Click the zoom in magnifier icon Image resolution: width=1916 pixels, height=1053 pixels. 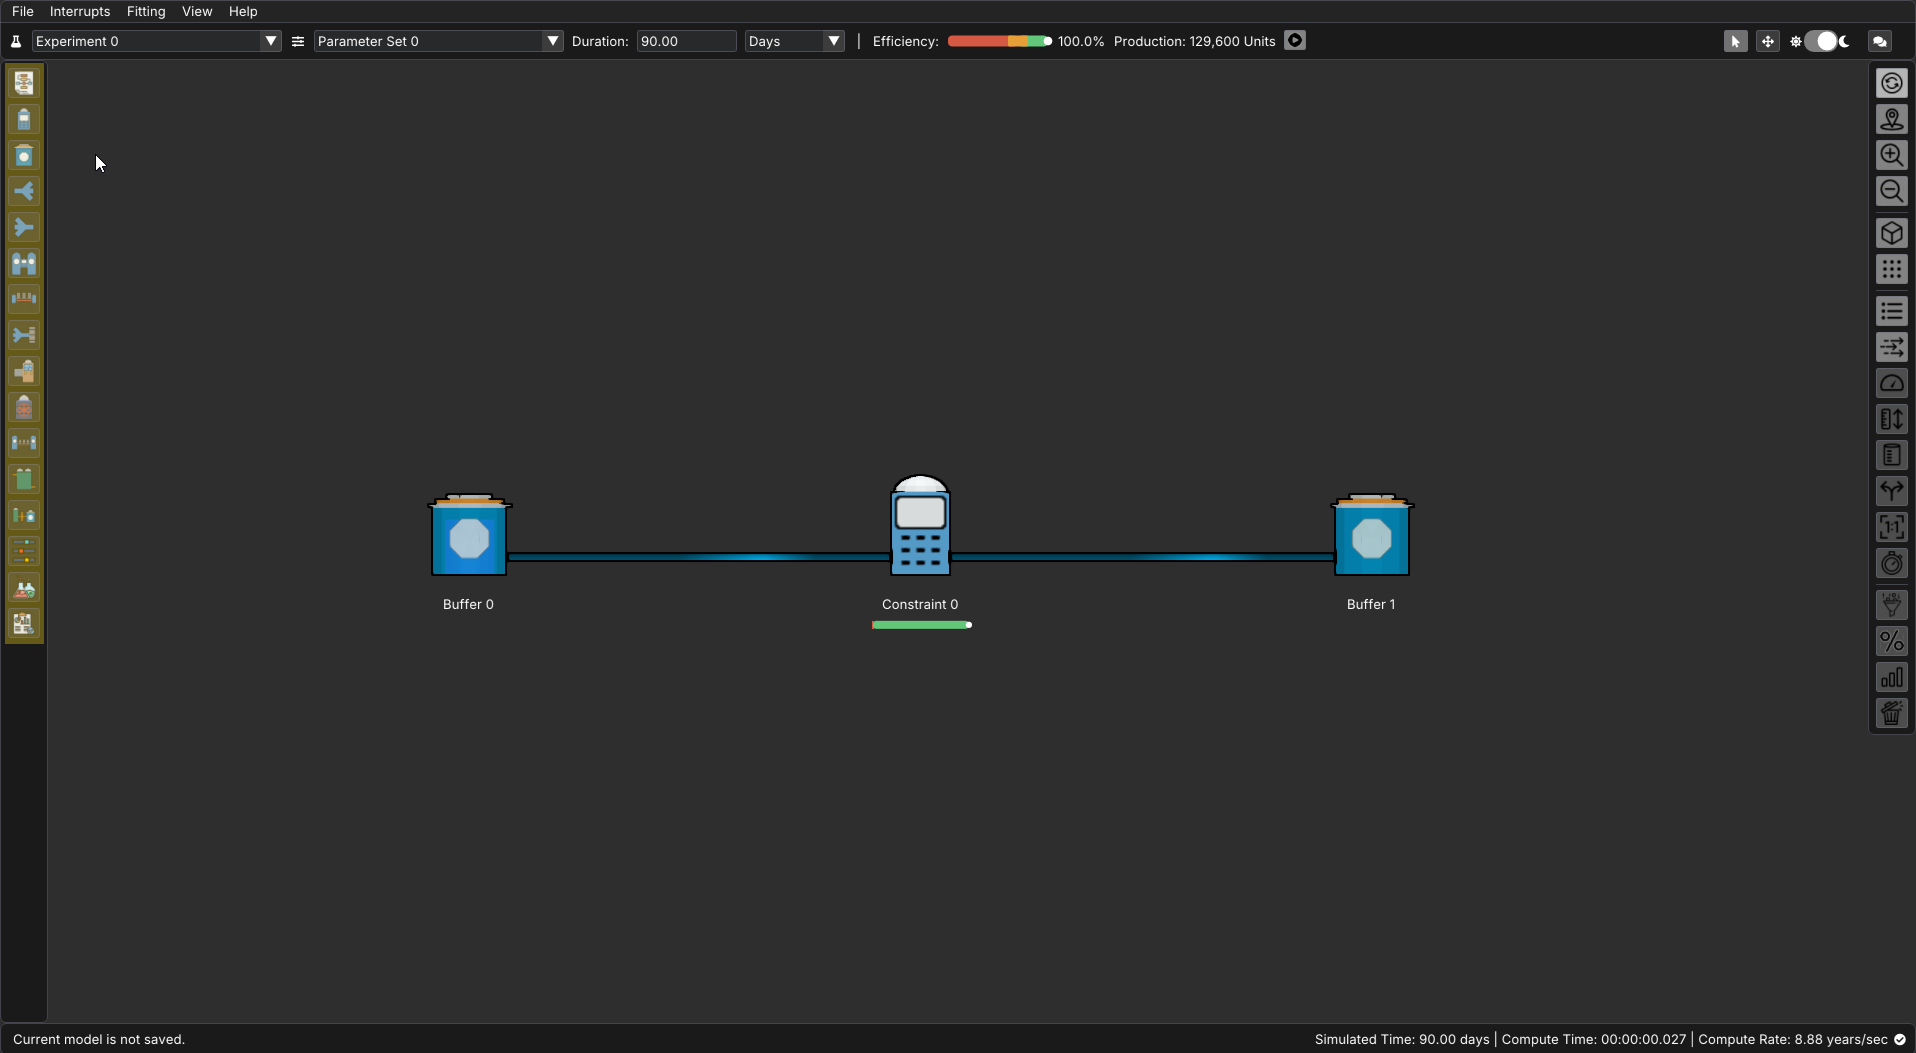pos(1891,155)
